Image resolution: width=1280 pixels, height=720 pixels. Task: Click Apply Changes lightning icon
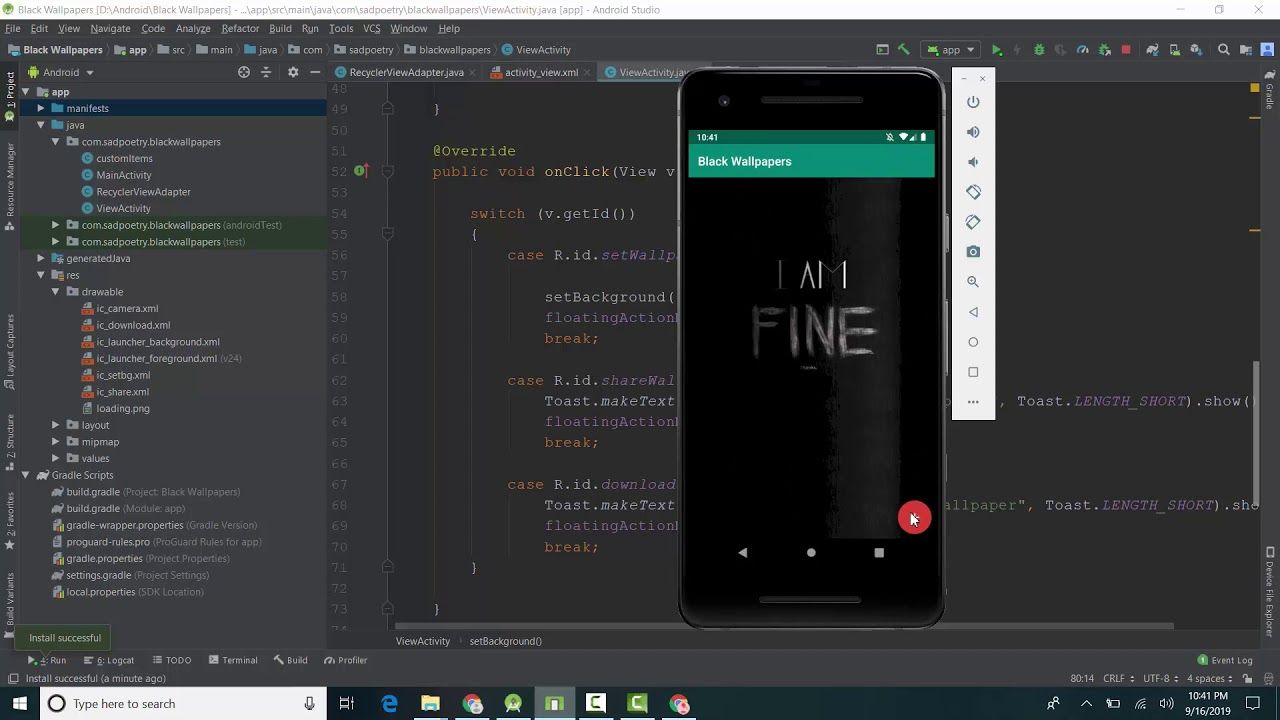[x=1018, y=49]
